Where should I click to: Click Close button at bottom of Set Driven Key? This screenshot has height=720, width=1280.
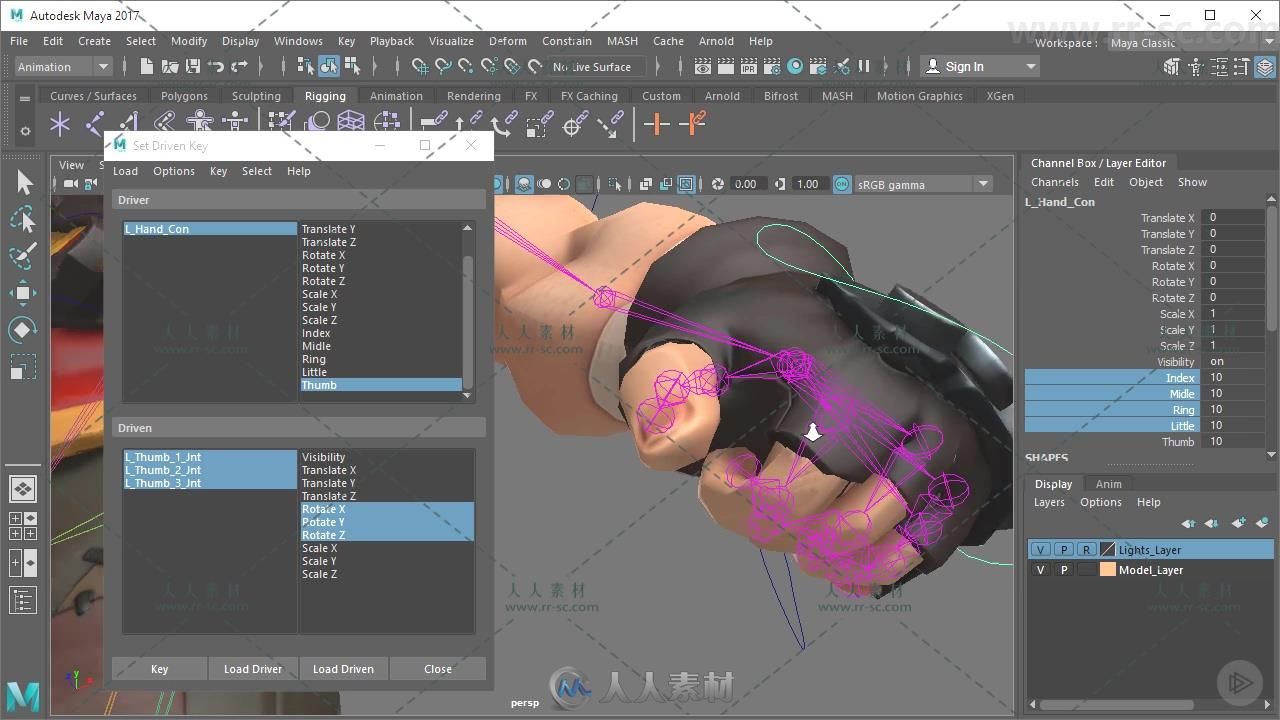pos(438,669)
